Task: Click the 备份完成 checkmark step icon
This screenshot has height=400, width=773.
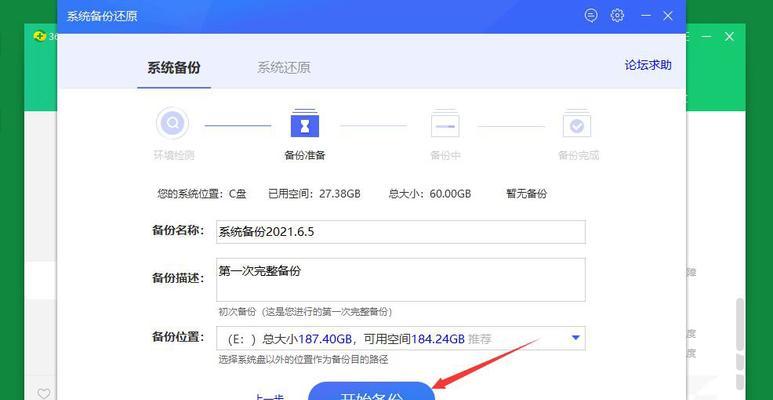Action: coord(577,123)
